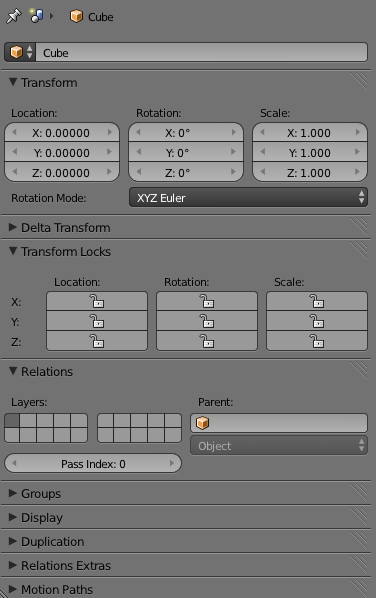The height and width of the screenshot is (598, 376).
Task: Toggle Rotation Z lock
Action: (x=207, y=341)
